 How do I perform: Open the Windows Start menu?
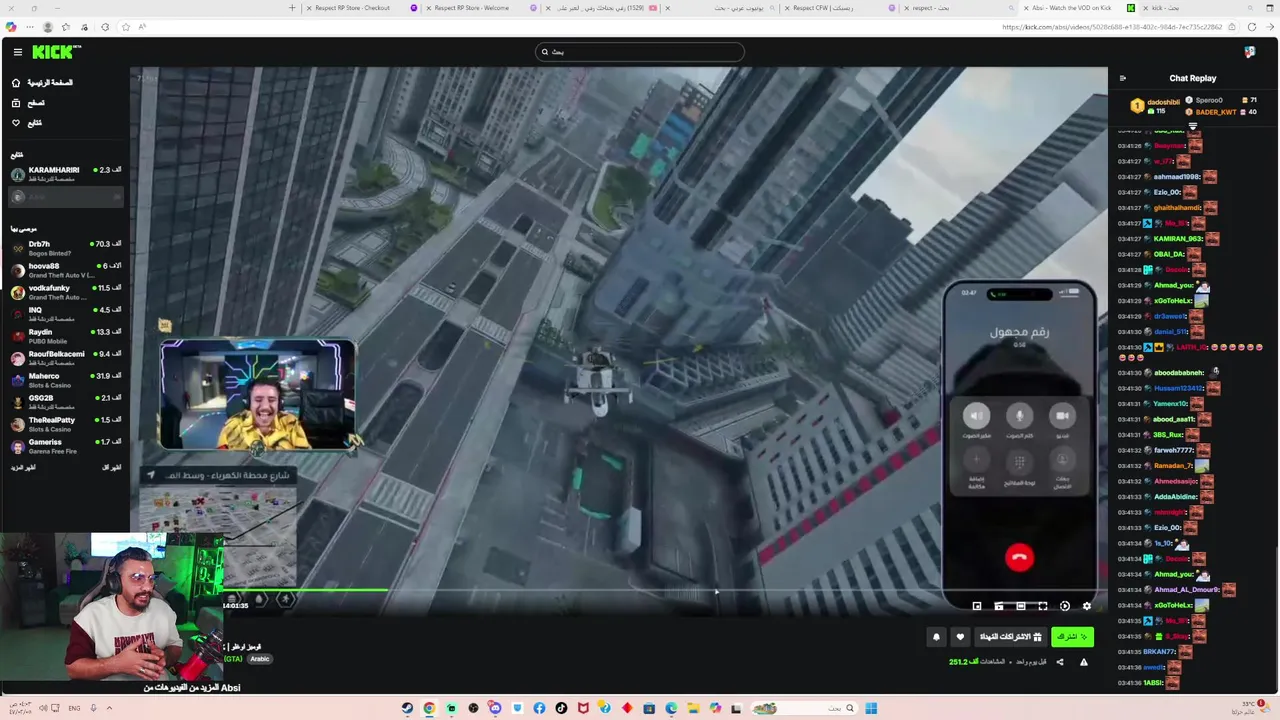871,708
